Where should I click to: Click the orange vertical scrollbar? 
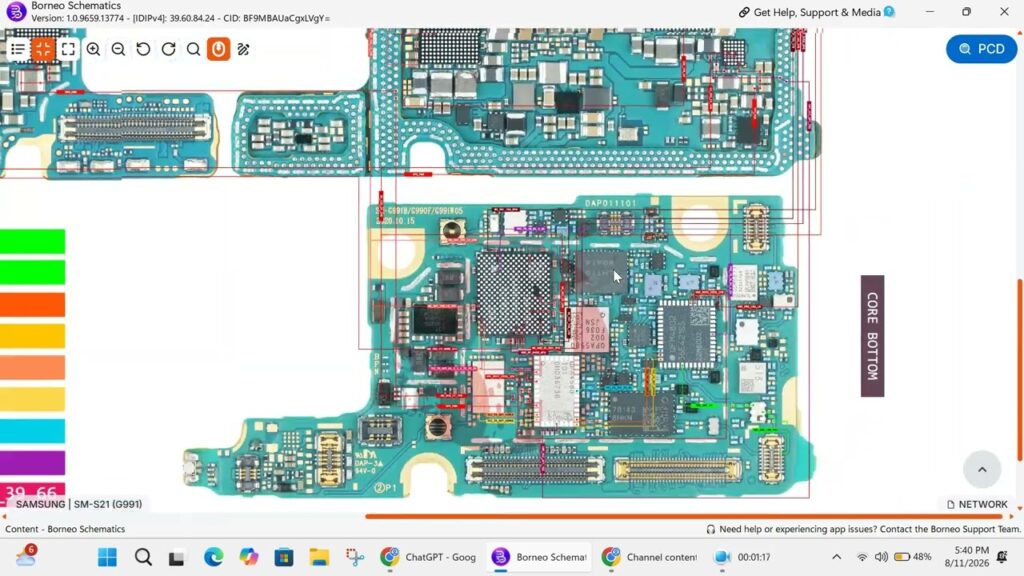[x=1019, y=369]
